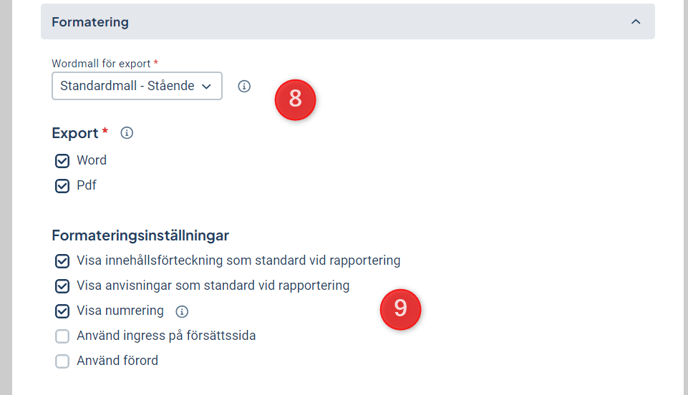Click the arrow inside Wordmall dropdown
Image resolution: width=688 pixels, height=395 pixels.
(x=206, y=86)
